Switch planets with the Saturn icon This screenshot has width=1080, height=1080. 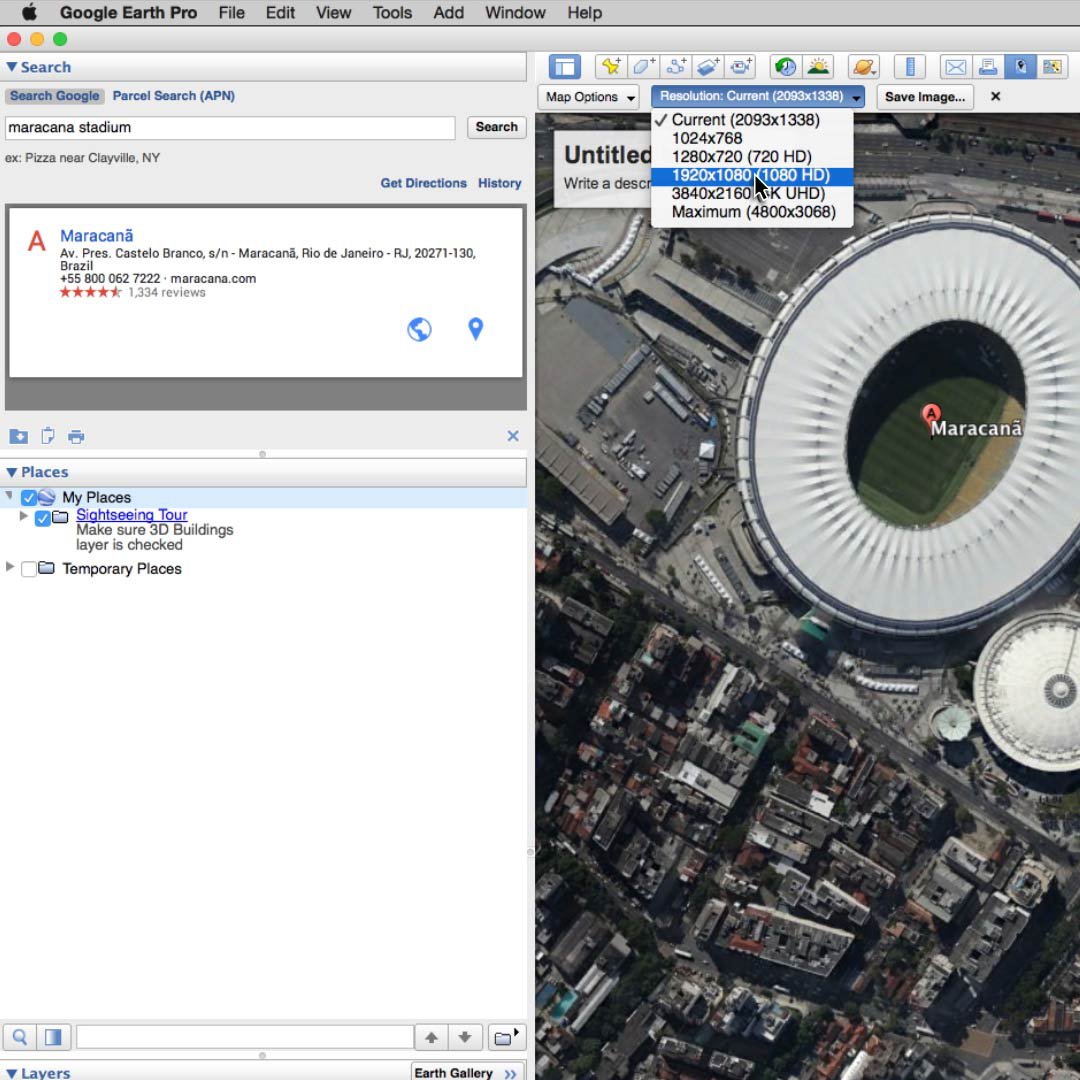coord(864,67)
